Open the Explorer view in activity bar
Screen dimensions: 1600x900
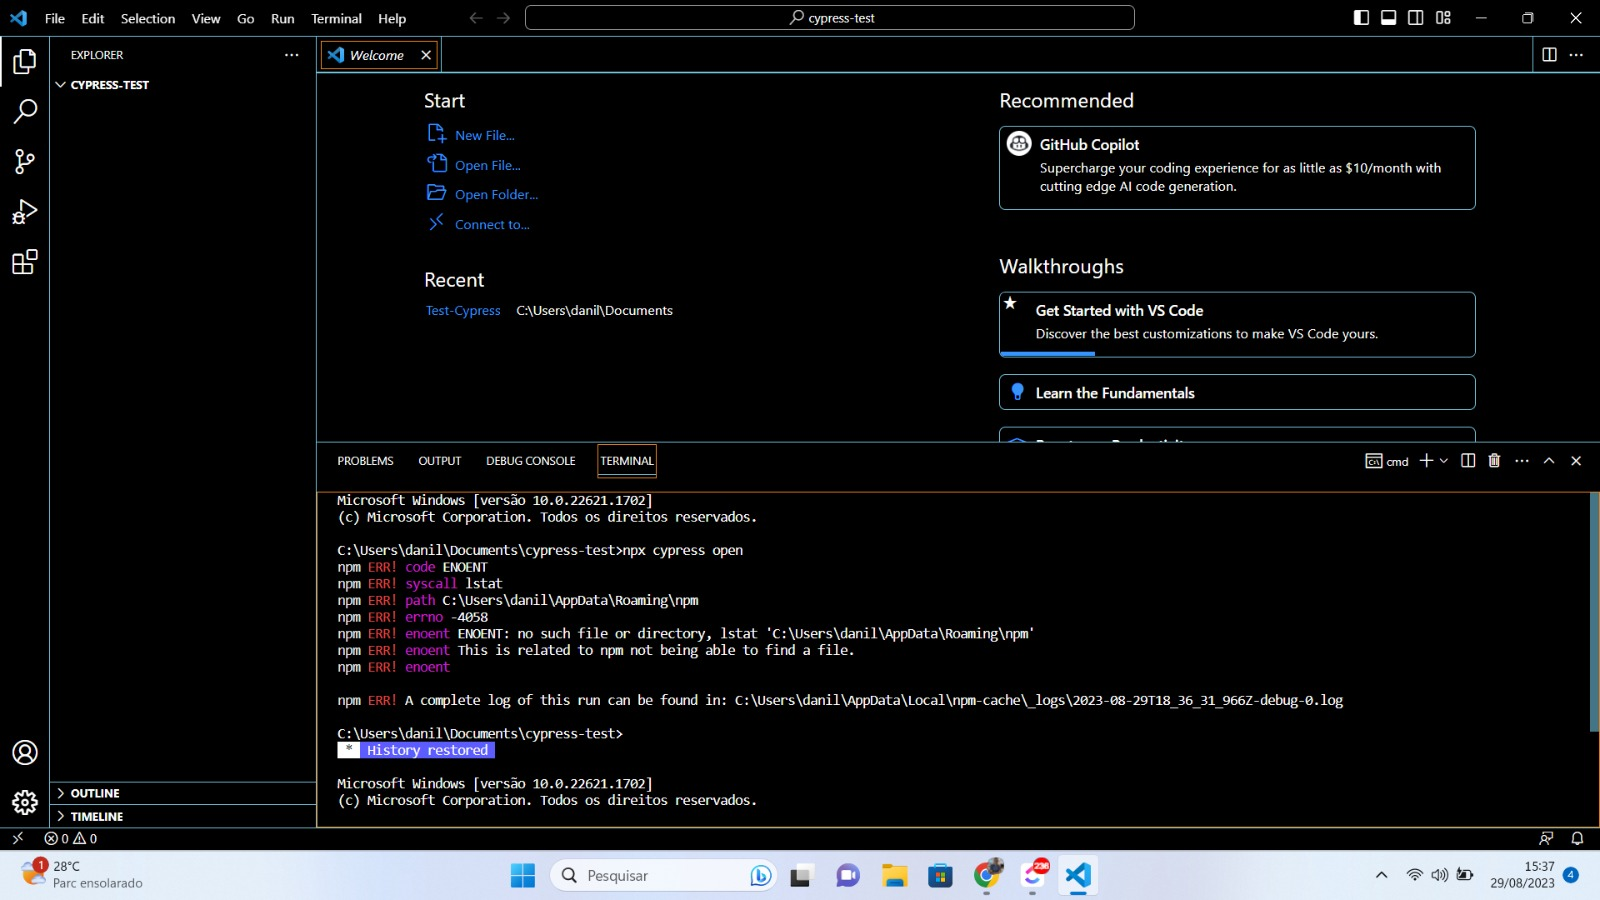click(25, 62)
